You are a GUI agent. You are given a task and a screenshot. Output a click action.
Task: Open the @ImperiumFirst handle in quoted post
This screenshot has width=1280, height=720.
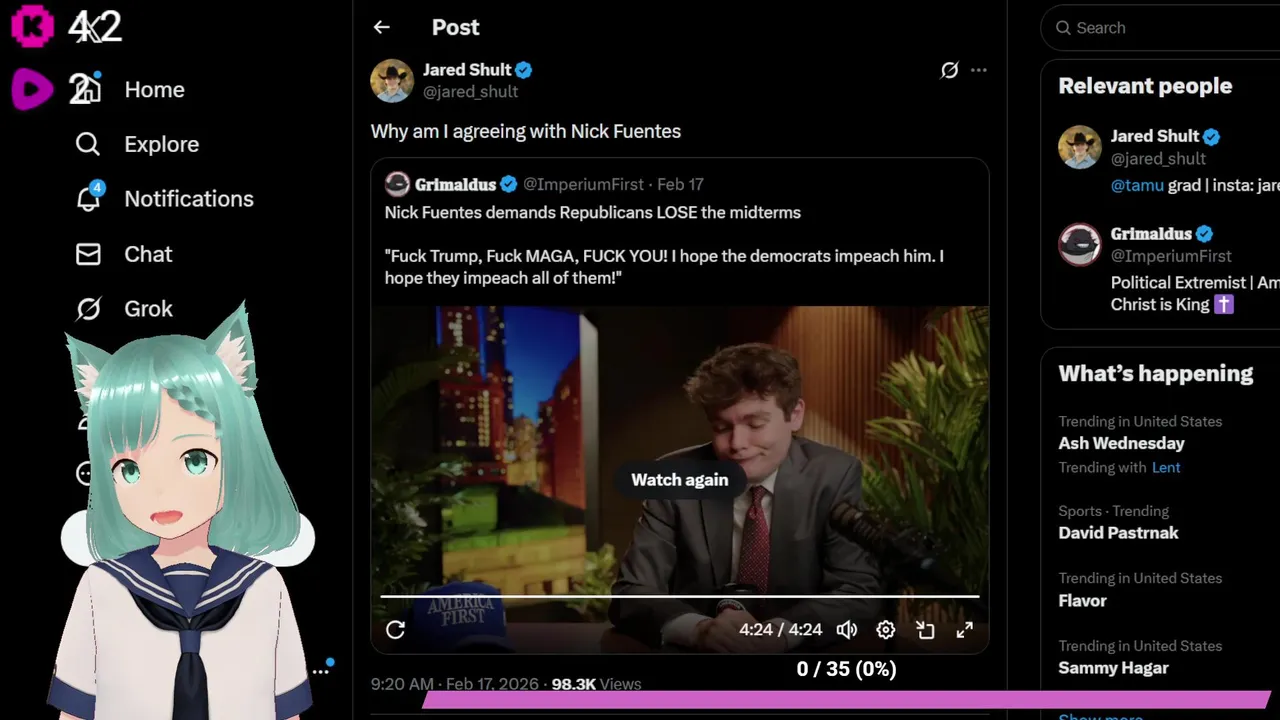click(x=584, y=184)
